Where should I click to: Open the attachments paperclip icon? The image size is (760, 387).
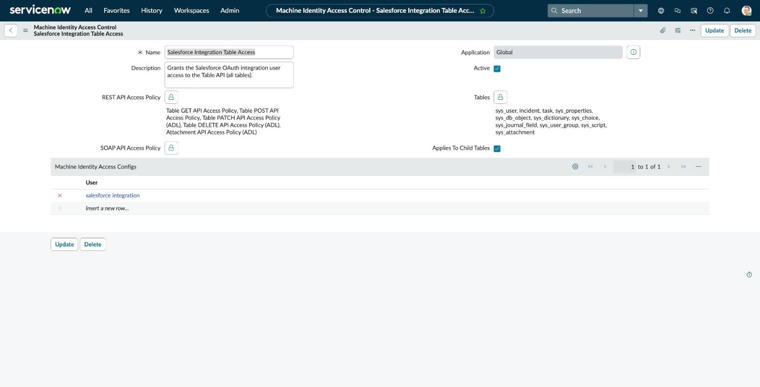(x=662, y=30)
